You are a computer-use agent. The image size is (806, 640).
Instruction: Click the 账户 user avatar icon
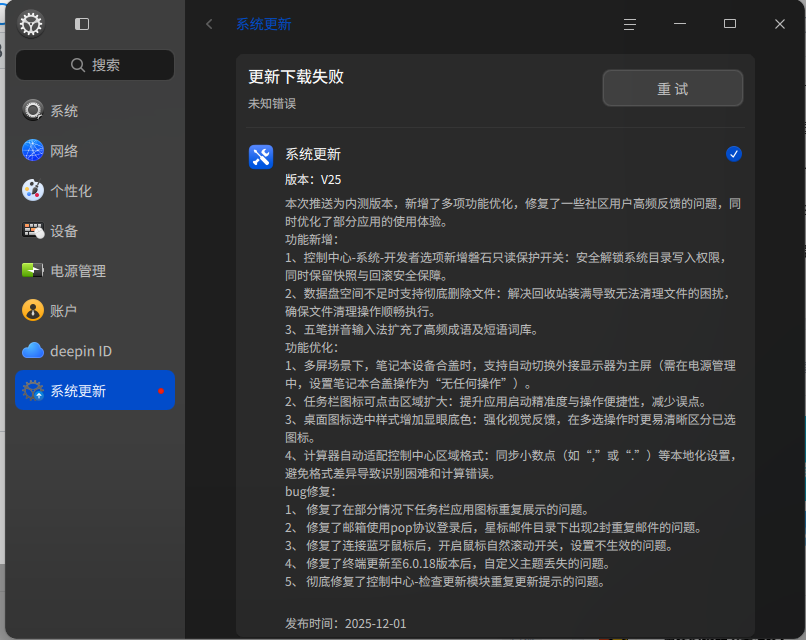(x=33, y=310)
